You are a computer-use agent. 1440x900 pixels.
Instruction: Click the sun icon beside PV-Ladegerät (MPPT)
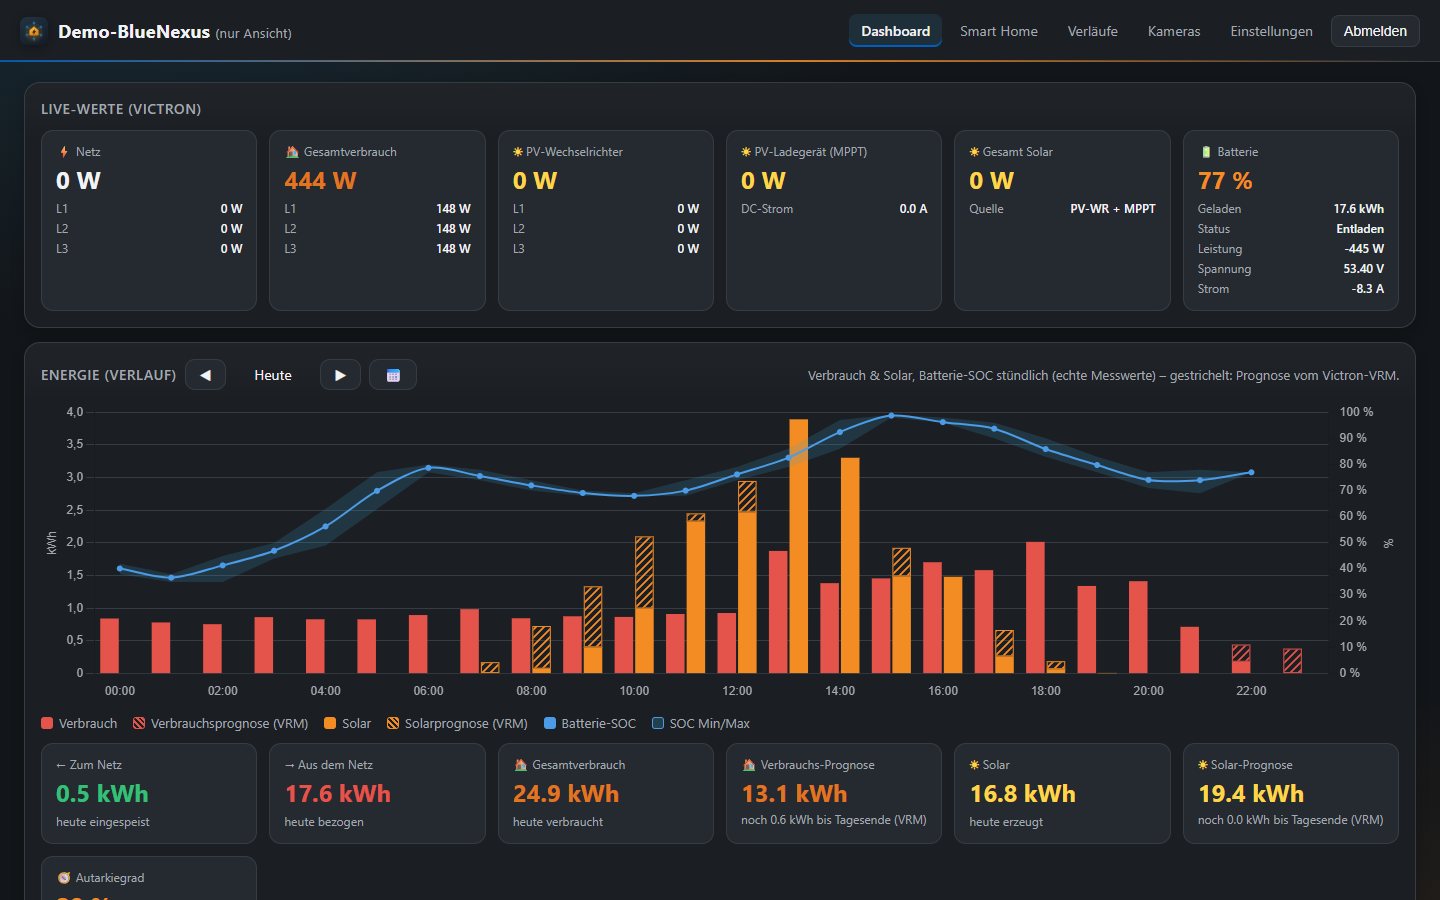pos(746,152)
